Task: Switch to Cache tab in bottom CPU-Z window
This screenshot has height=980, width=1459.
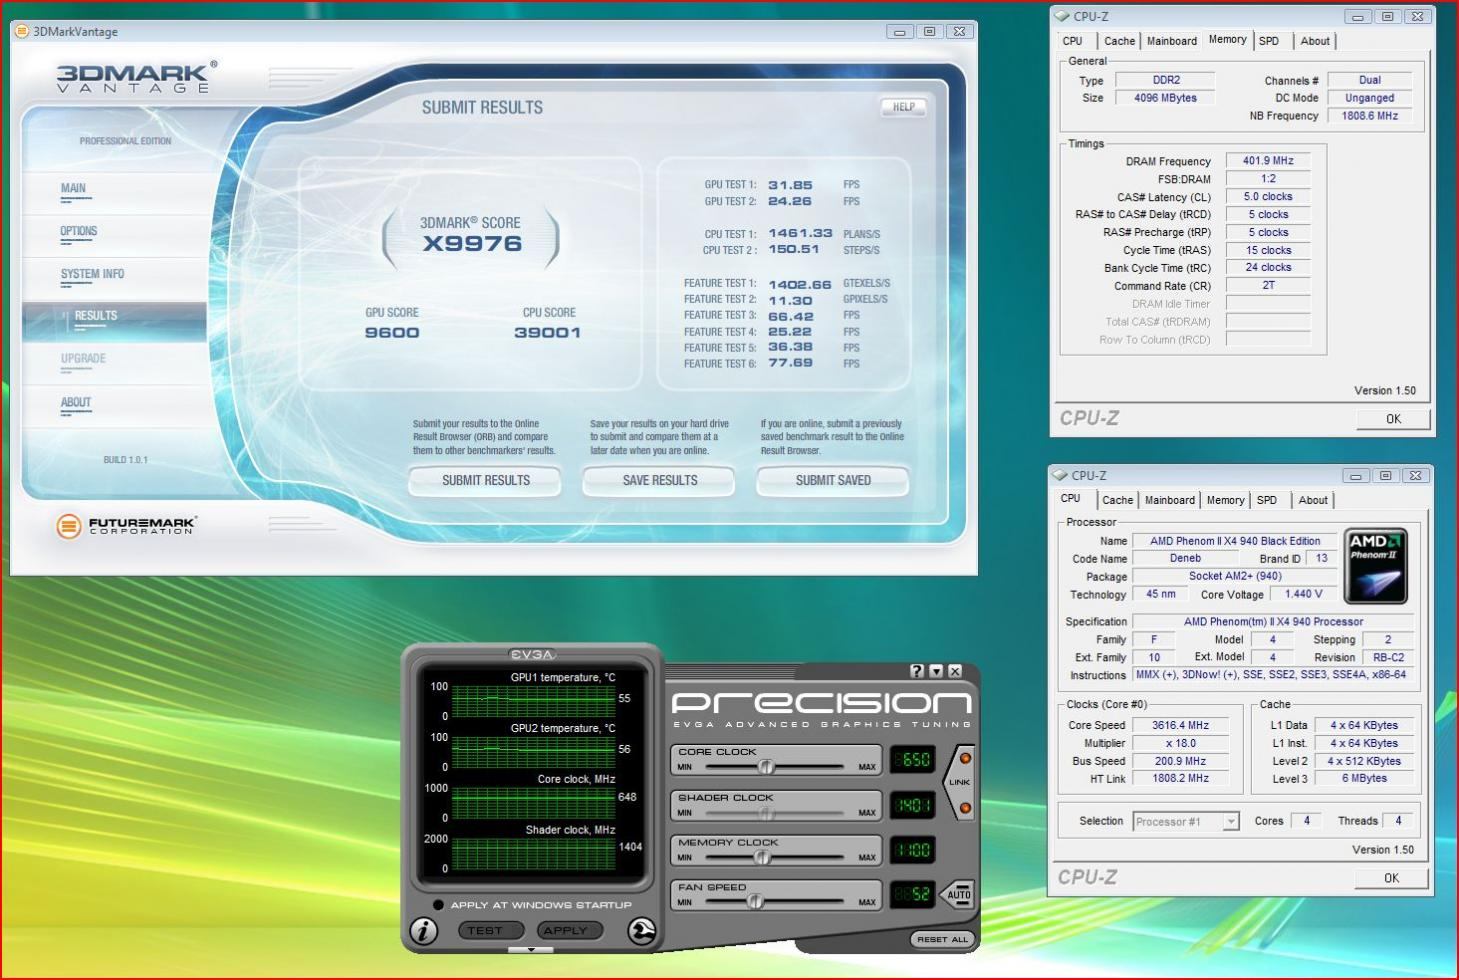Action: pyautogui.click(x=1117, y=500)
